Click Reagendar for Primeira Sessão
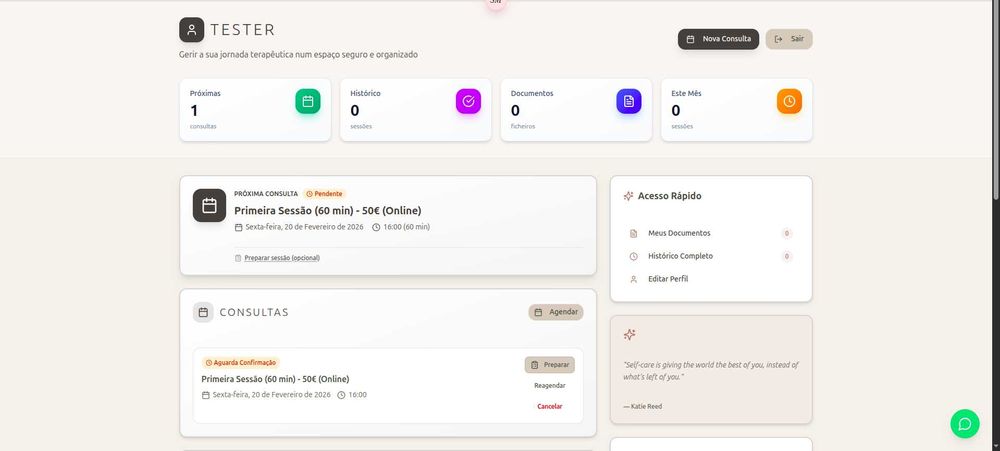The image size is (1000, 451). point(550,385)
